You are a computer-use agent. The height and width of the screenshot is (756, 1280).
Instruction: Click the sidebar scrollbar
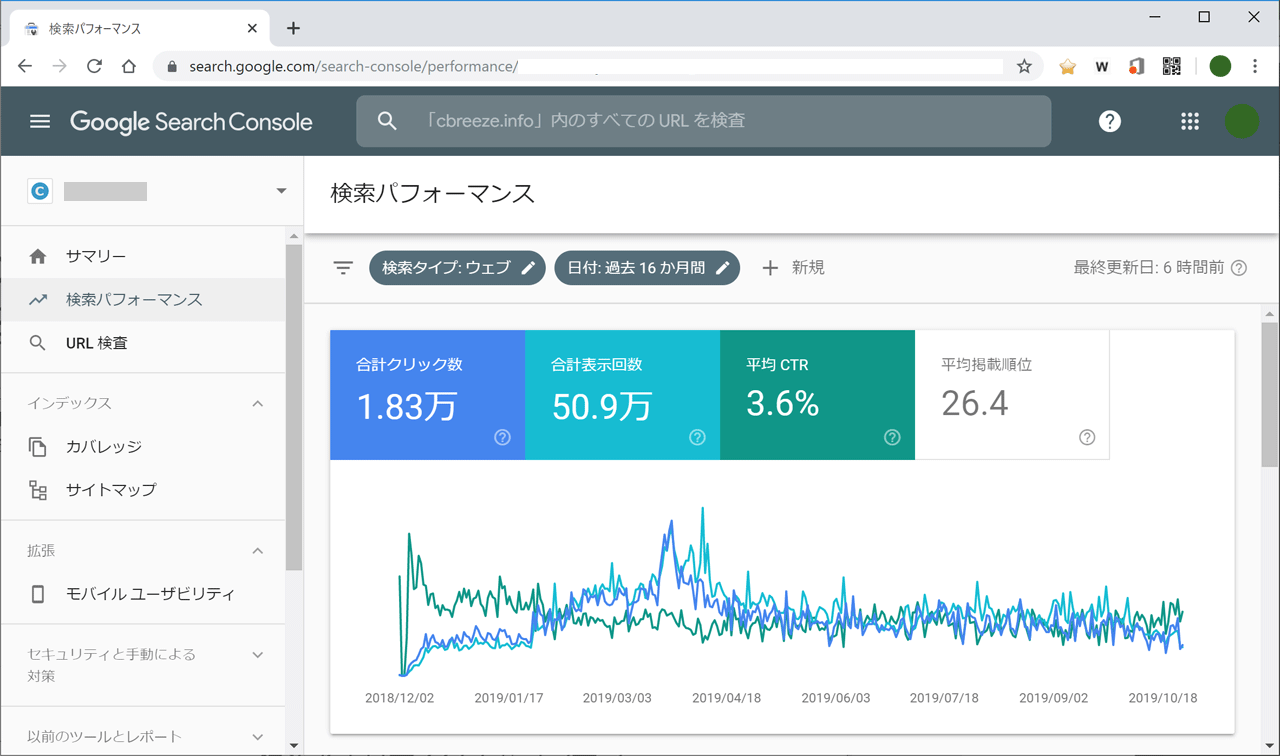[x=293, y=407]
